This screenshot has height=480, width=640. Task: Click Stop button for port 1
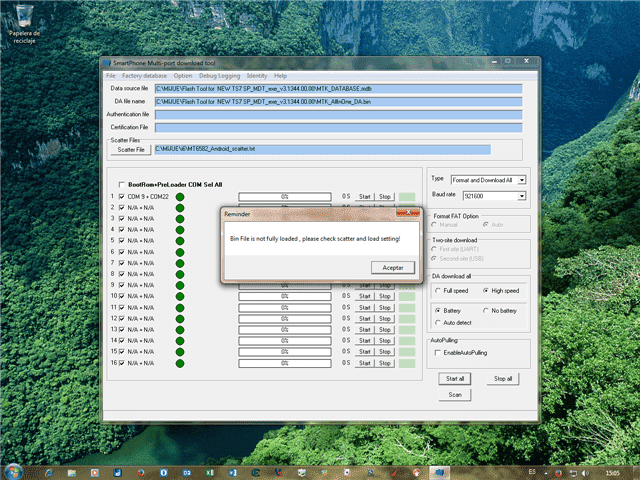click(x=384, y=197)
